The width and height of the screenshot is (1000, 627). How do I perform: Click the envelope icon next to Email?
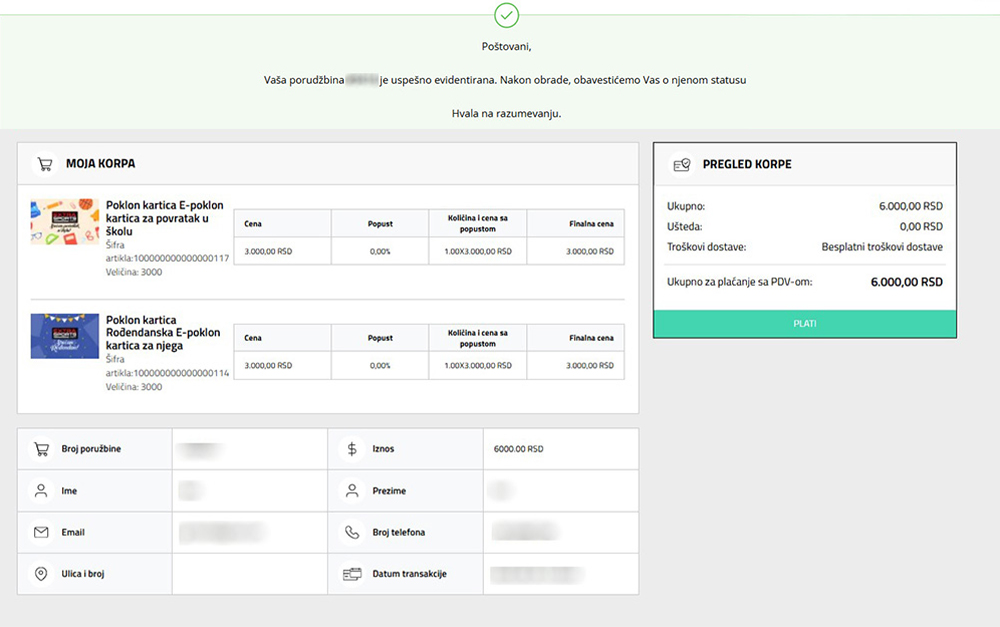41,532
